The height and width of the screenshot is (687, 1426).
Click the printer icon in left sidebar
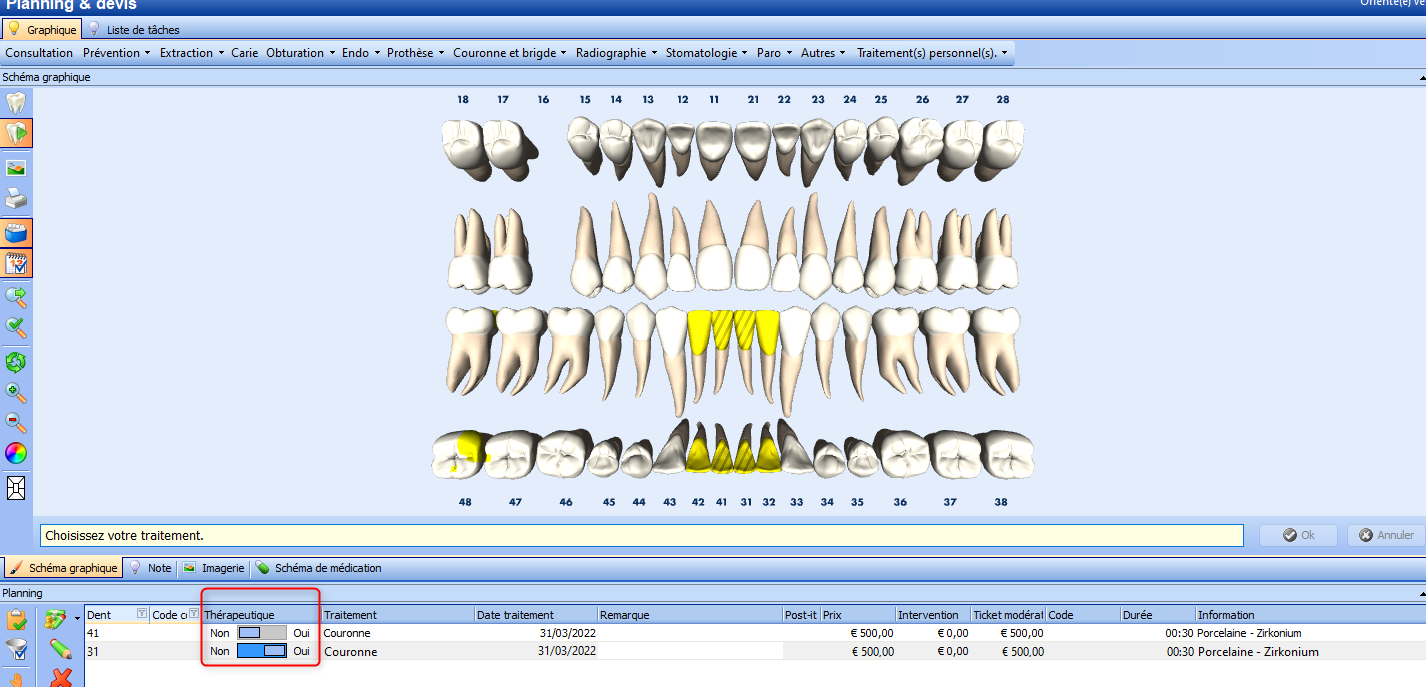(x=16, y=199)
